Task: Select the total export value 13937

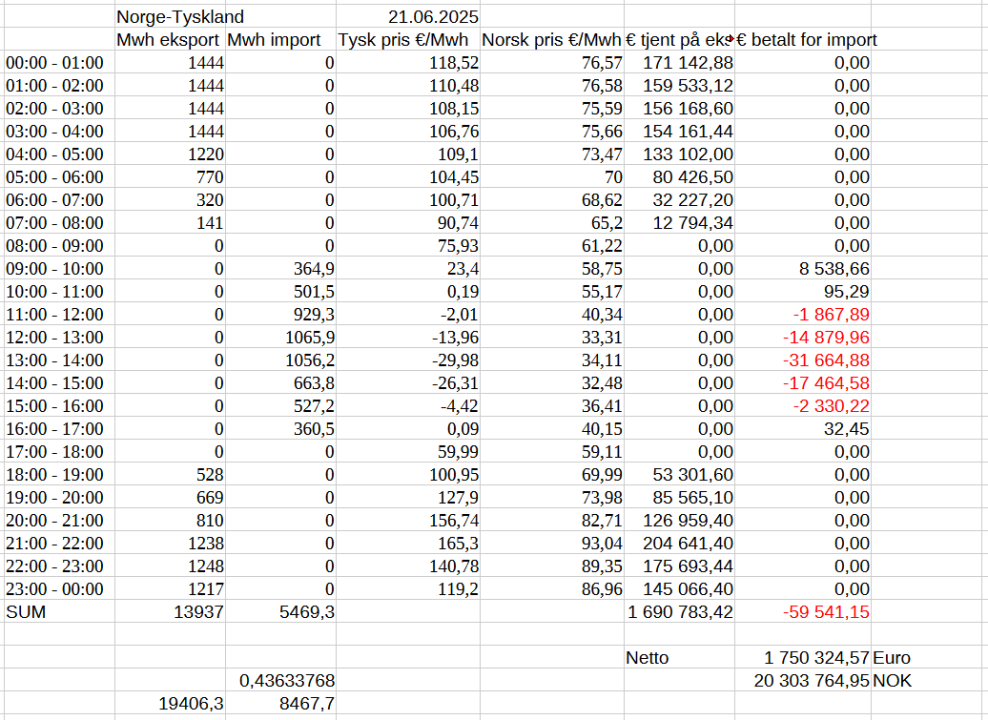Action: click(x=200, y=612)
